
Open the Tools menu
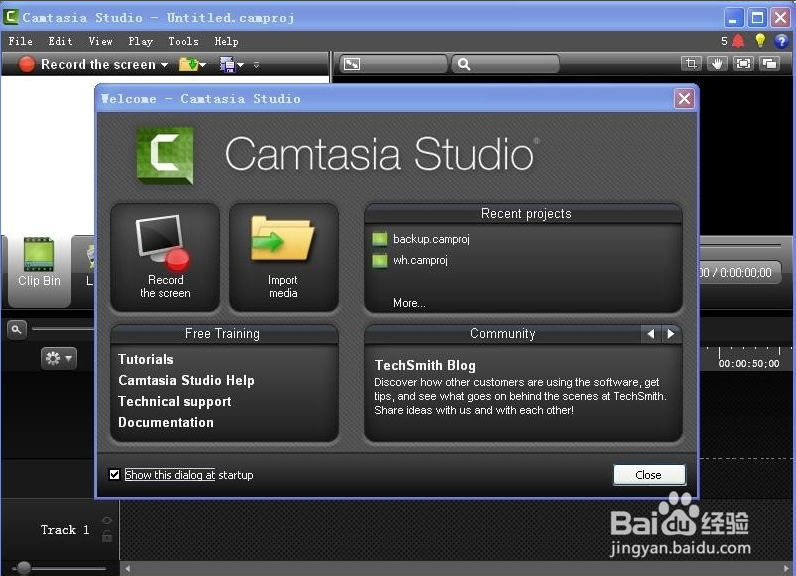(x=183, y=41)
